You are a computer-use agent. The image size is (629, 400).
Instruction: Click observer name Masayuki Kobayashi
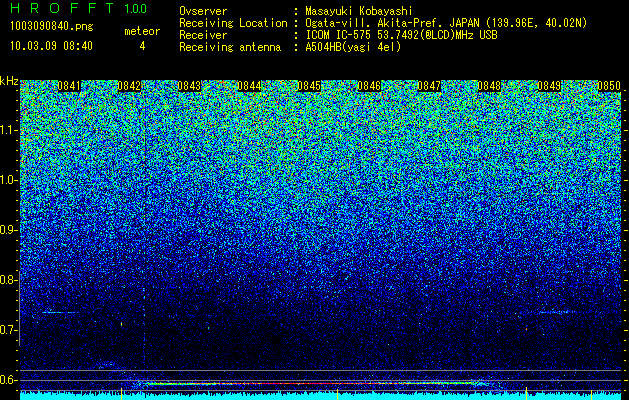coord(359,11)
